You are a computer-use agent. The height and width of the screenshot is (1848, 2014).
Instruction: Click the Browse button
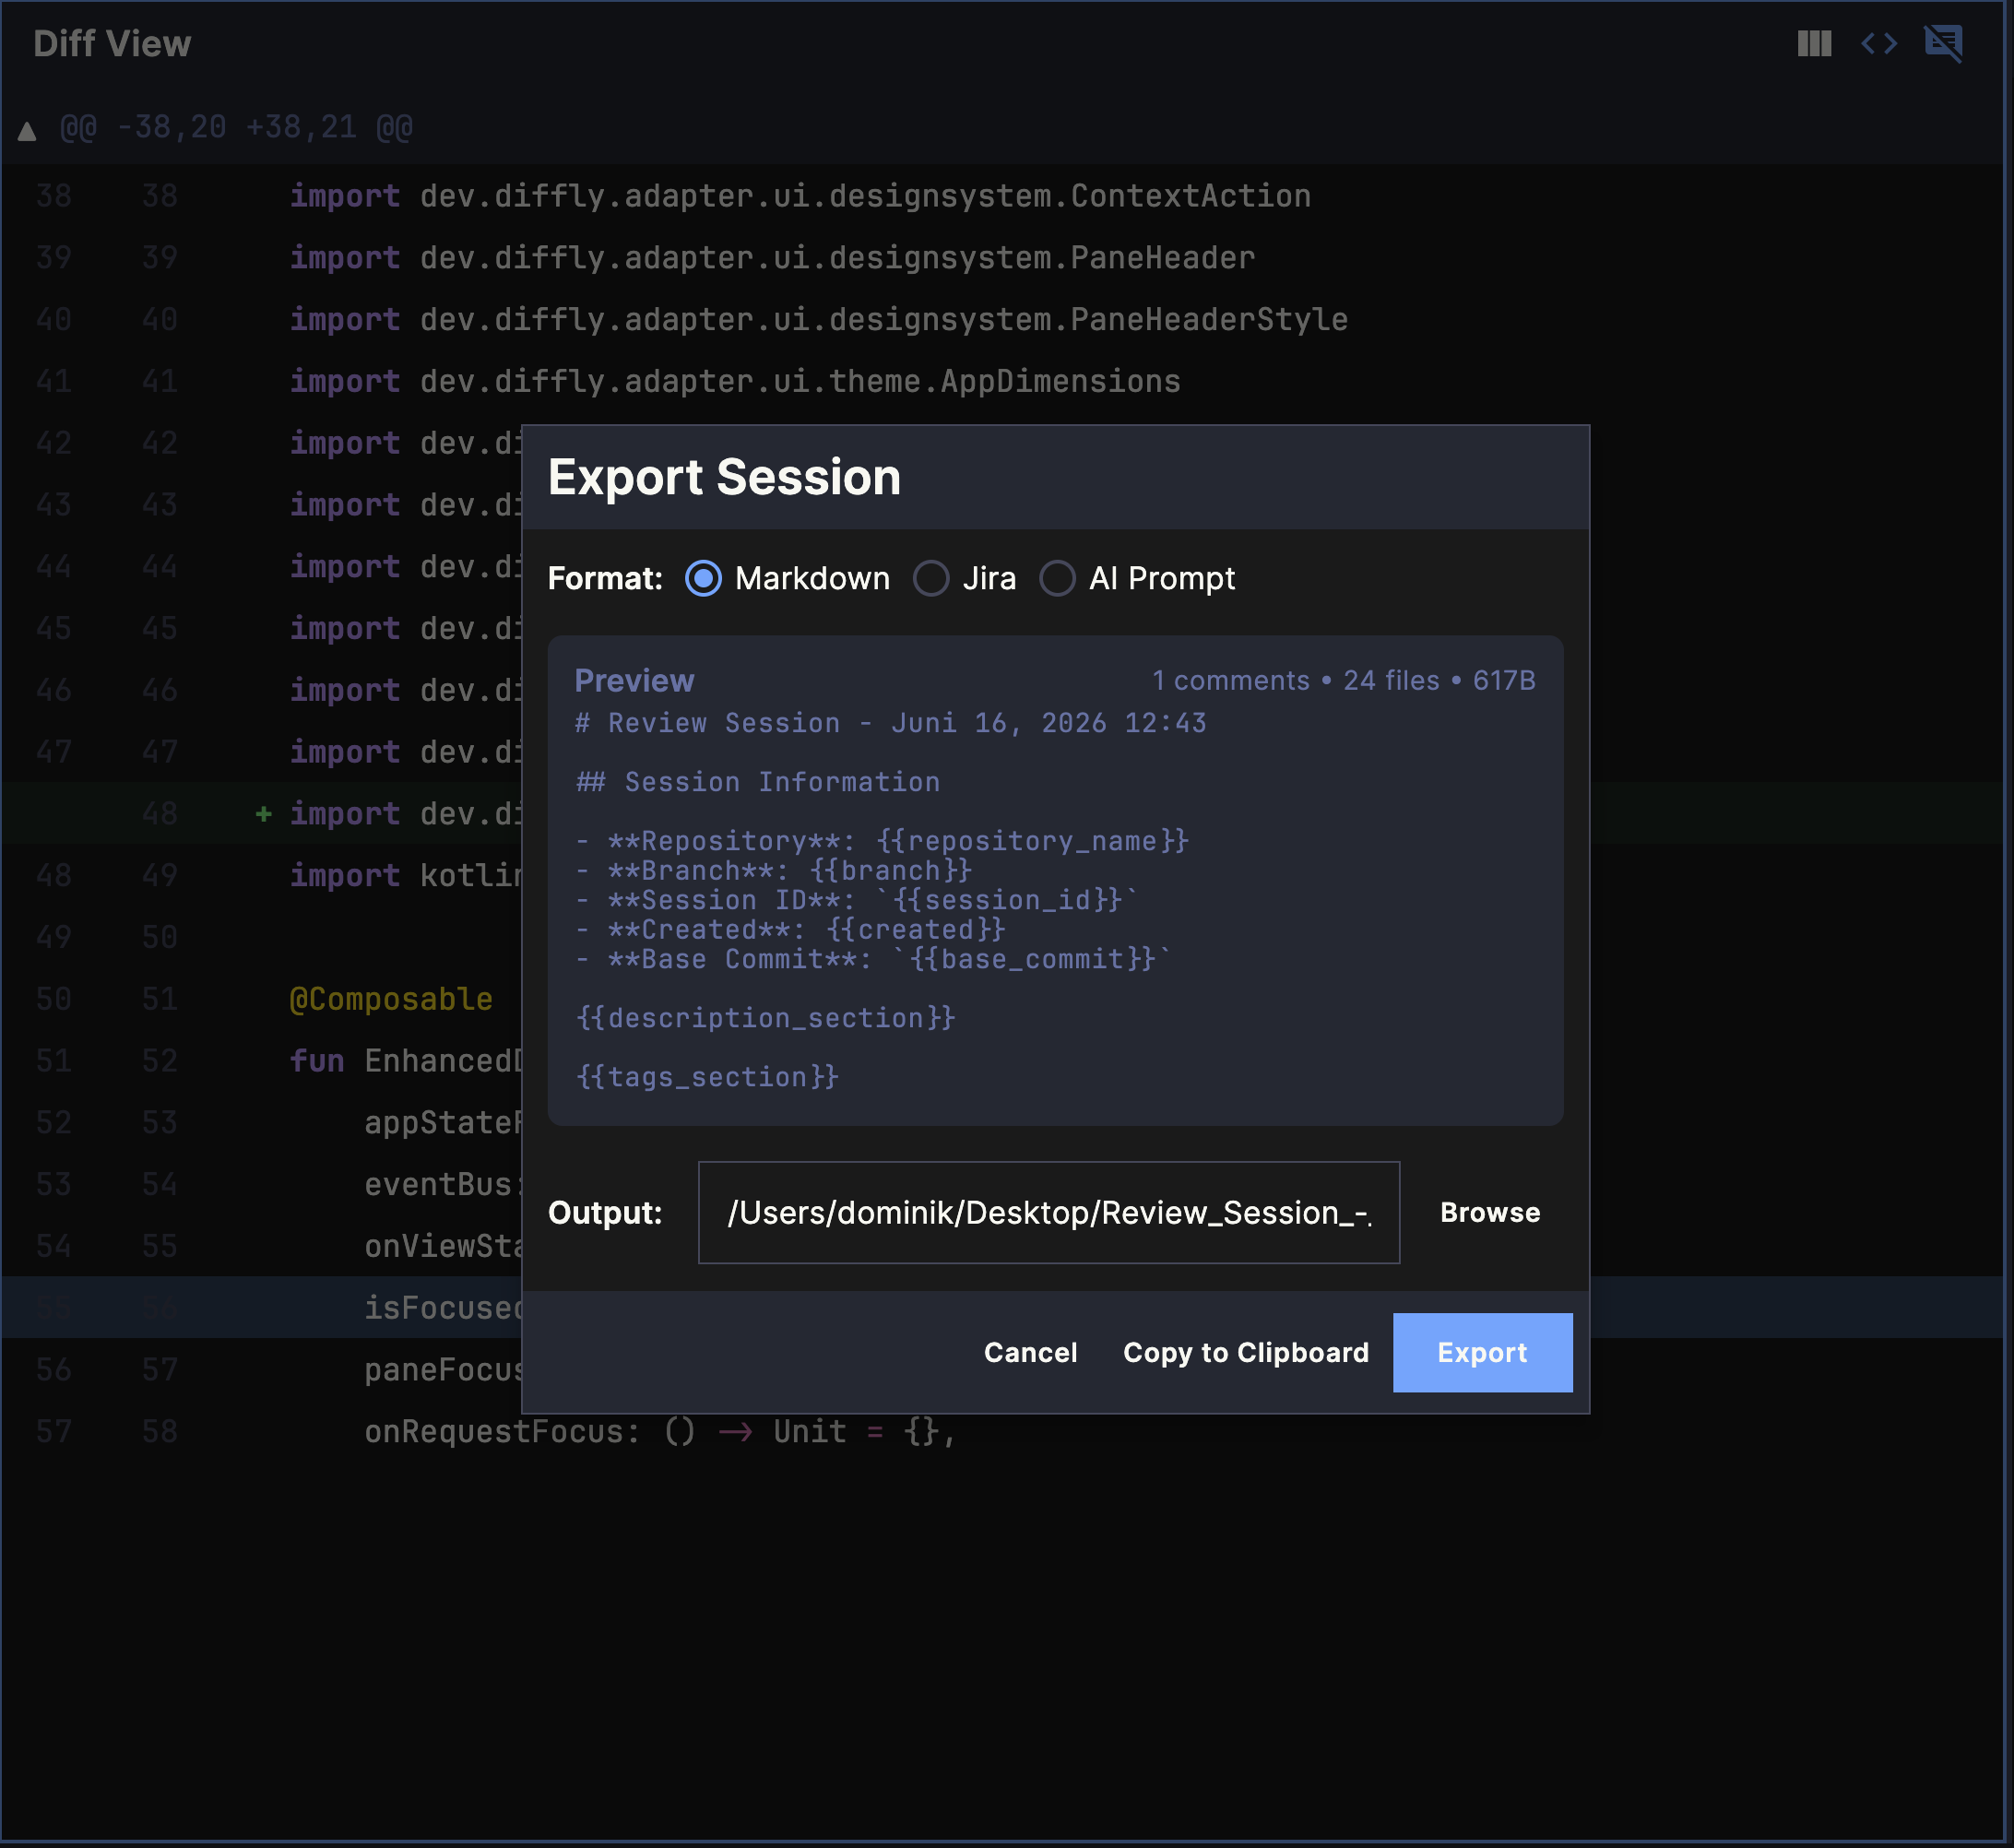point(1490,1212)
